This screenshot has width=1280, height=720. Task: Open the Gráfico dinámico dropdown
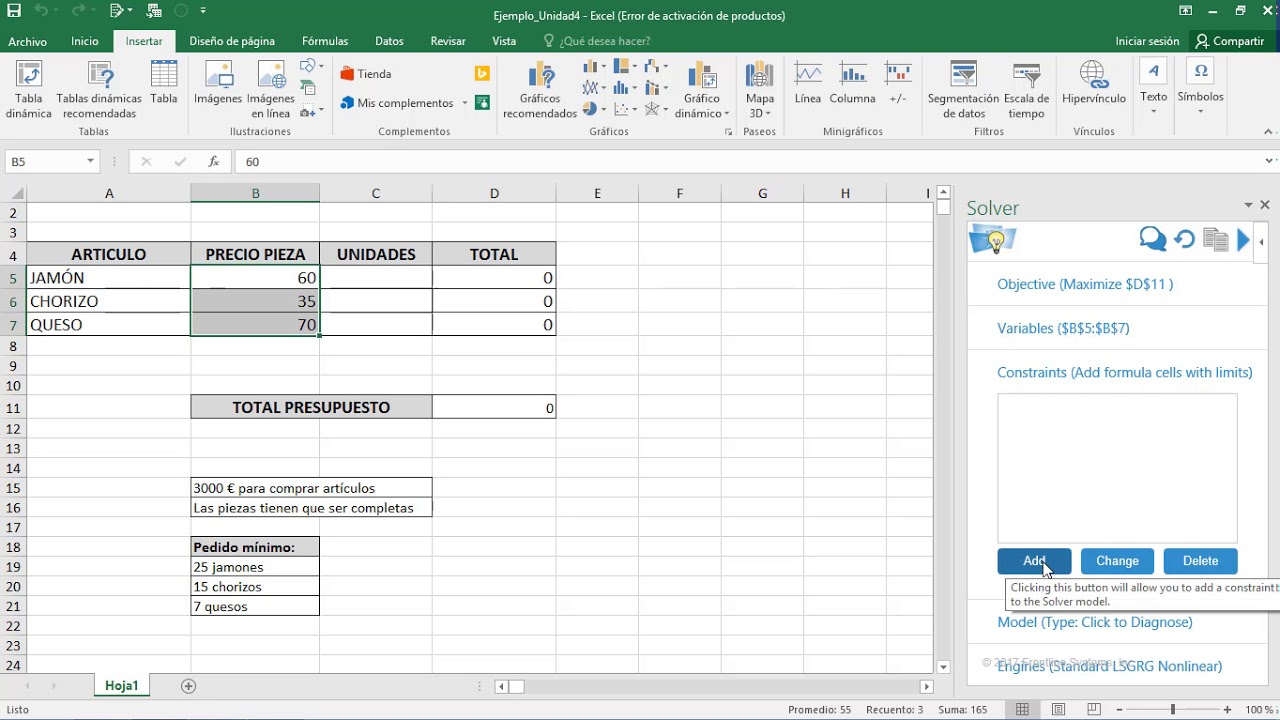coord(726,114)
